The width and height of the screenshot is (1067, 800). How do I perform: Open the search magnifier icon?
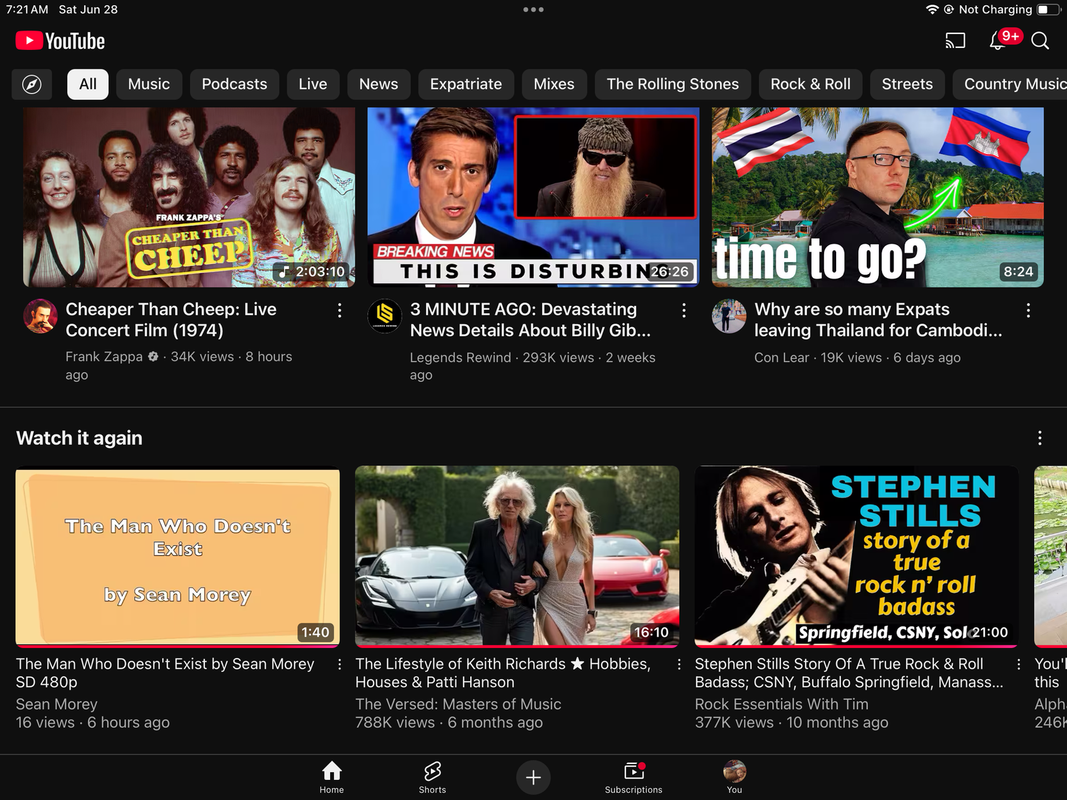pyautogui.click(x=1040, y=41)
